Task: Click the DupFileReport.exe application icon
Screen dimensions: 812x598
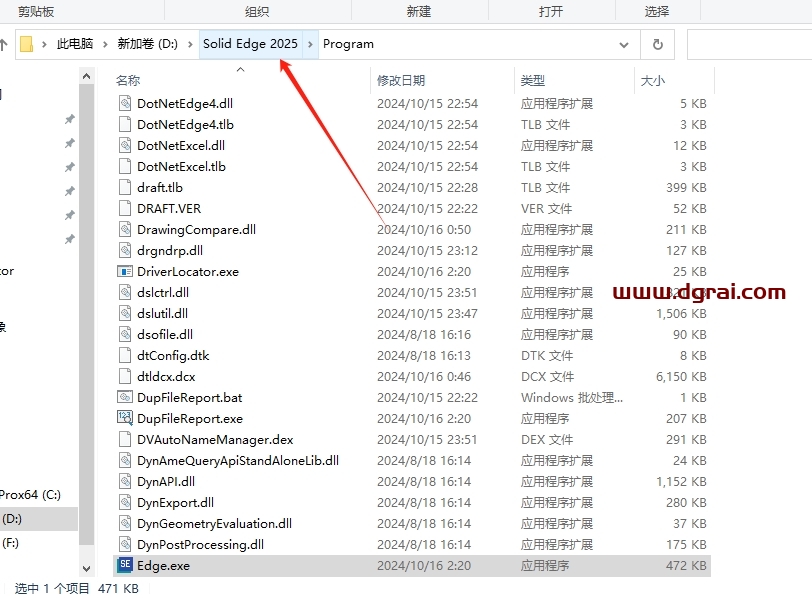Action: tap(125, 418)
